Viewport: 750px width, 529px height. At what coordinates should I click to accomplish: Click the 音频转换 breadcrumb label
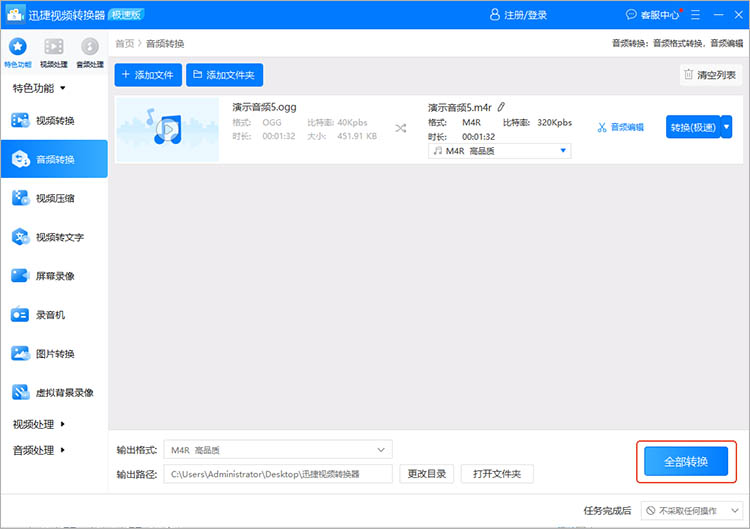[165, 44]
